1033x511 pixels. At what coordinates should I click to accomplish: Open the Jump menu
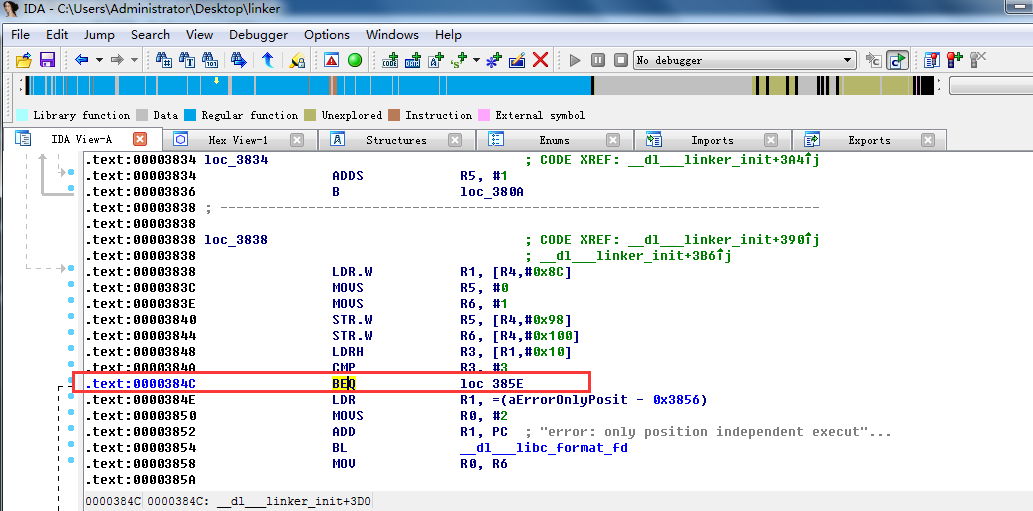click(99, 35)
